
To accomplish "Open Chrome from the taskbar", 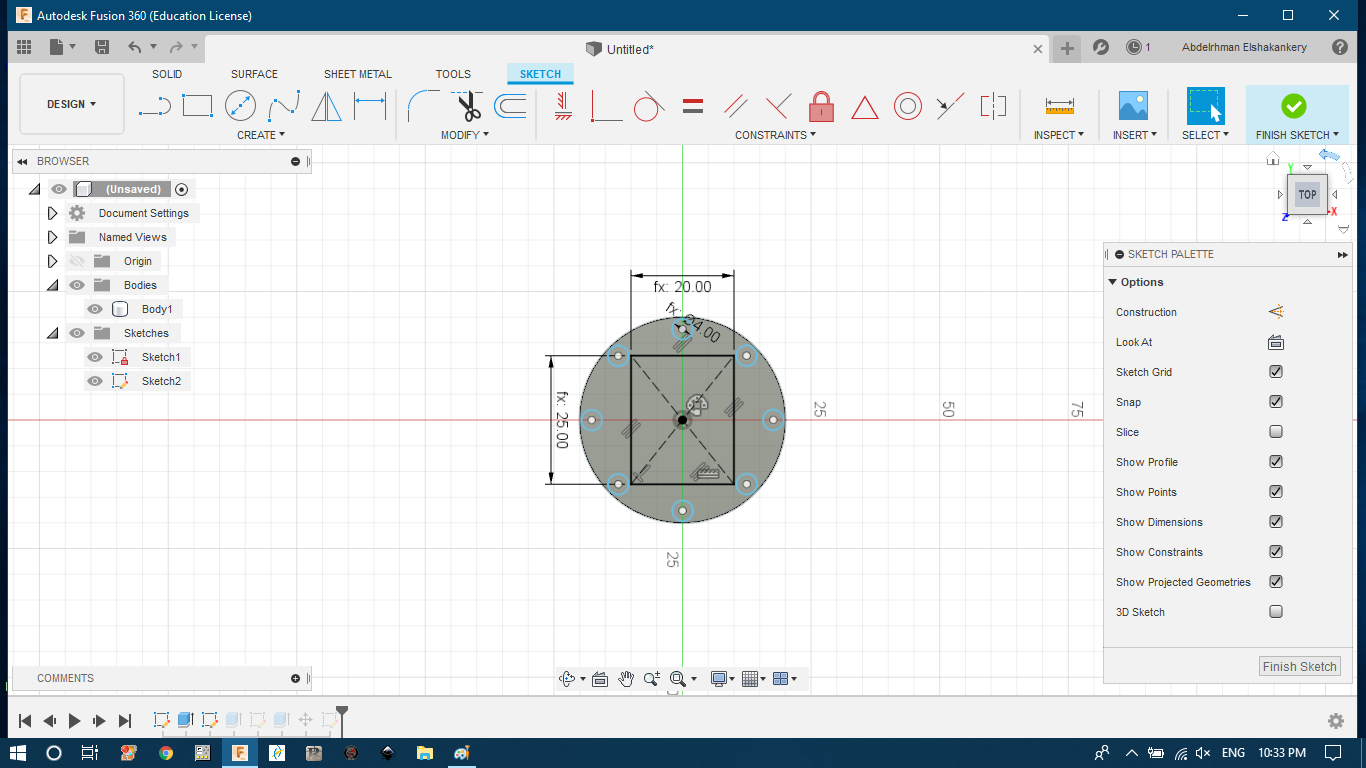I will tap(166, 753).
